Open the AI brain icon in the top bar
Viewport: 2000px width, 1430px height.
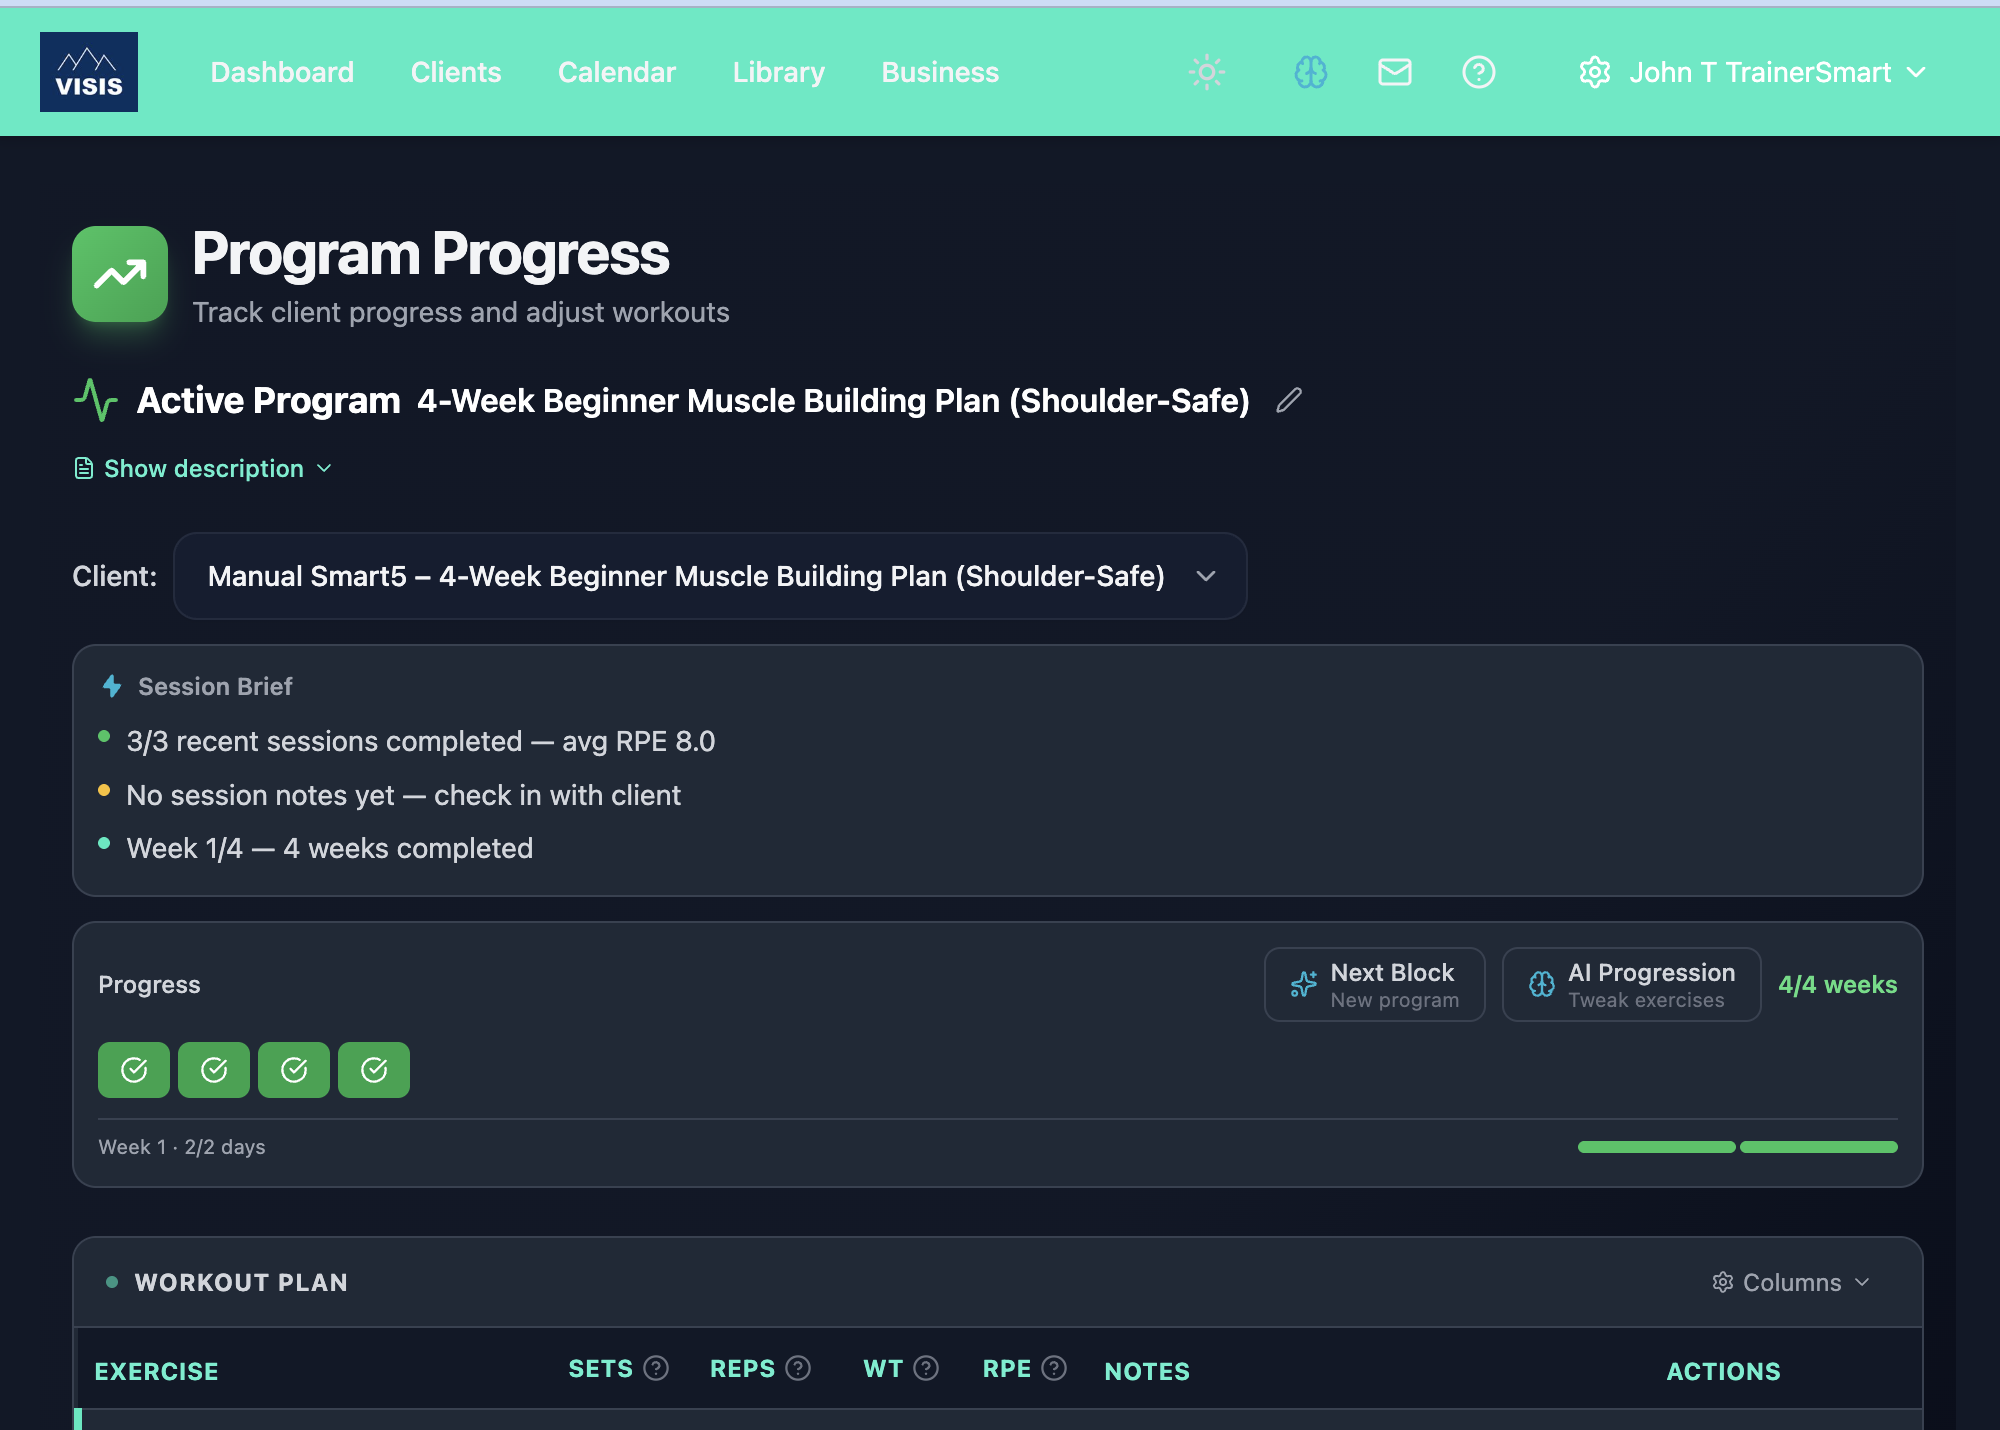coord(1310,71)
